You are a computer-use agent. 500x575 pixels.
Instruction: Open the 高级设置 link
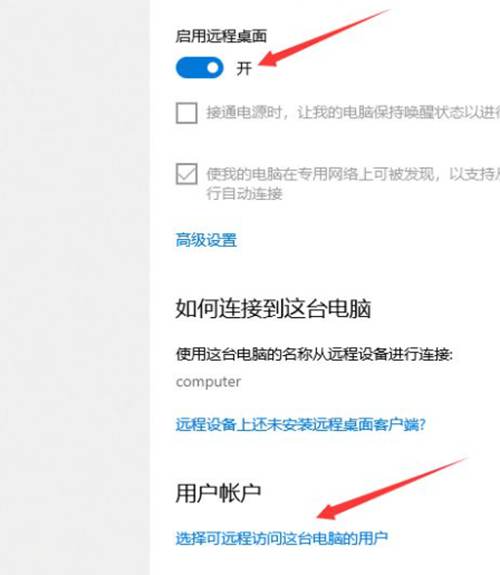[x=206, y=240]
